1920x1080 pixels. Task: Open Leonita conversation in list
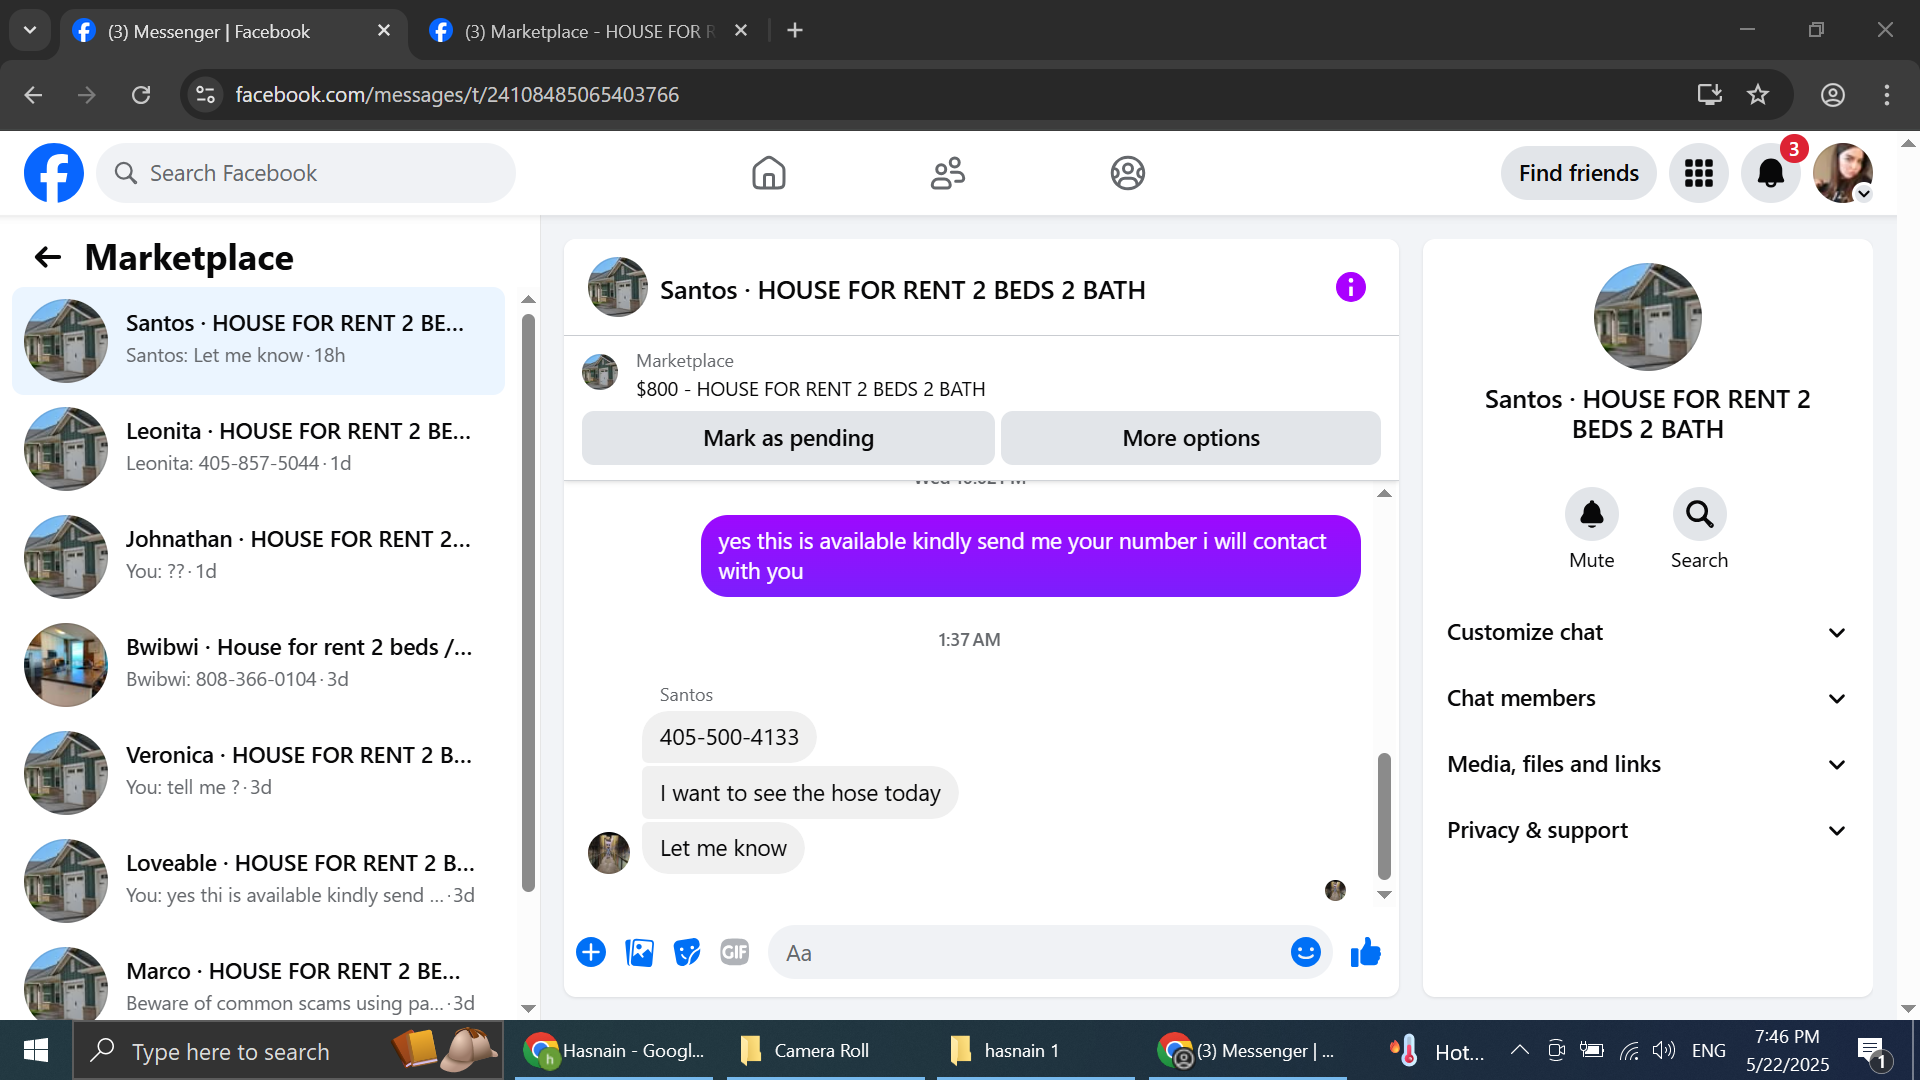pos(258,448)
